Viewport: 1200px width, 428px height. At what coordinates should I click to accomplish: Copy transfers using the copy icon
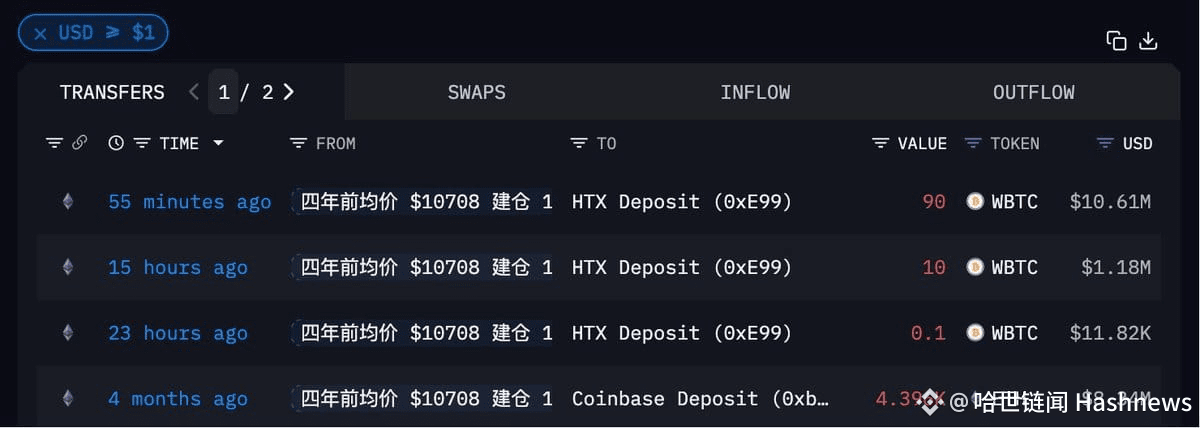pos(1116,40)
